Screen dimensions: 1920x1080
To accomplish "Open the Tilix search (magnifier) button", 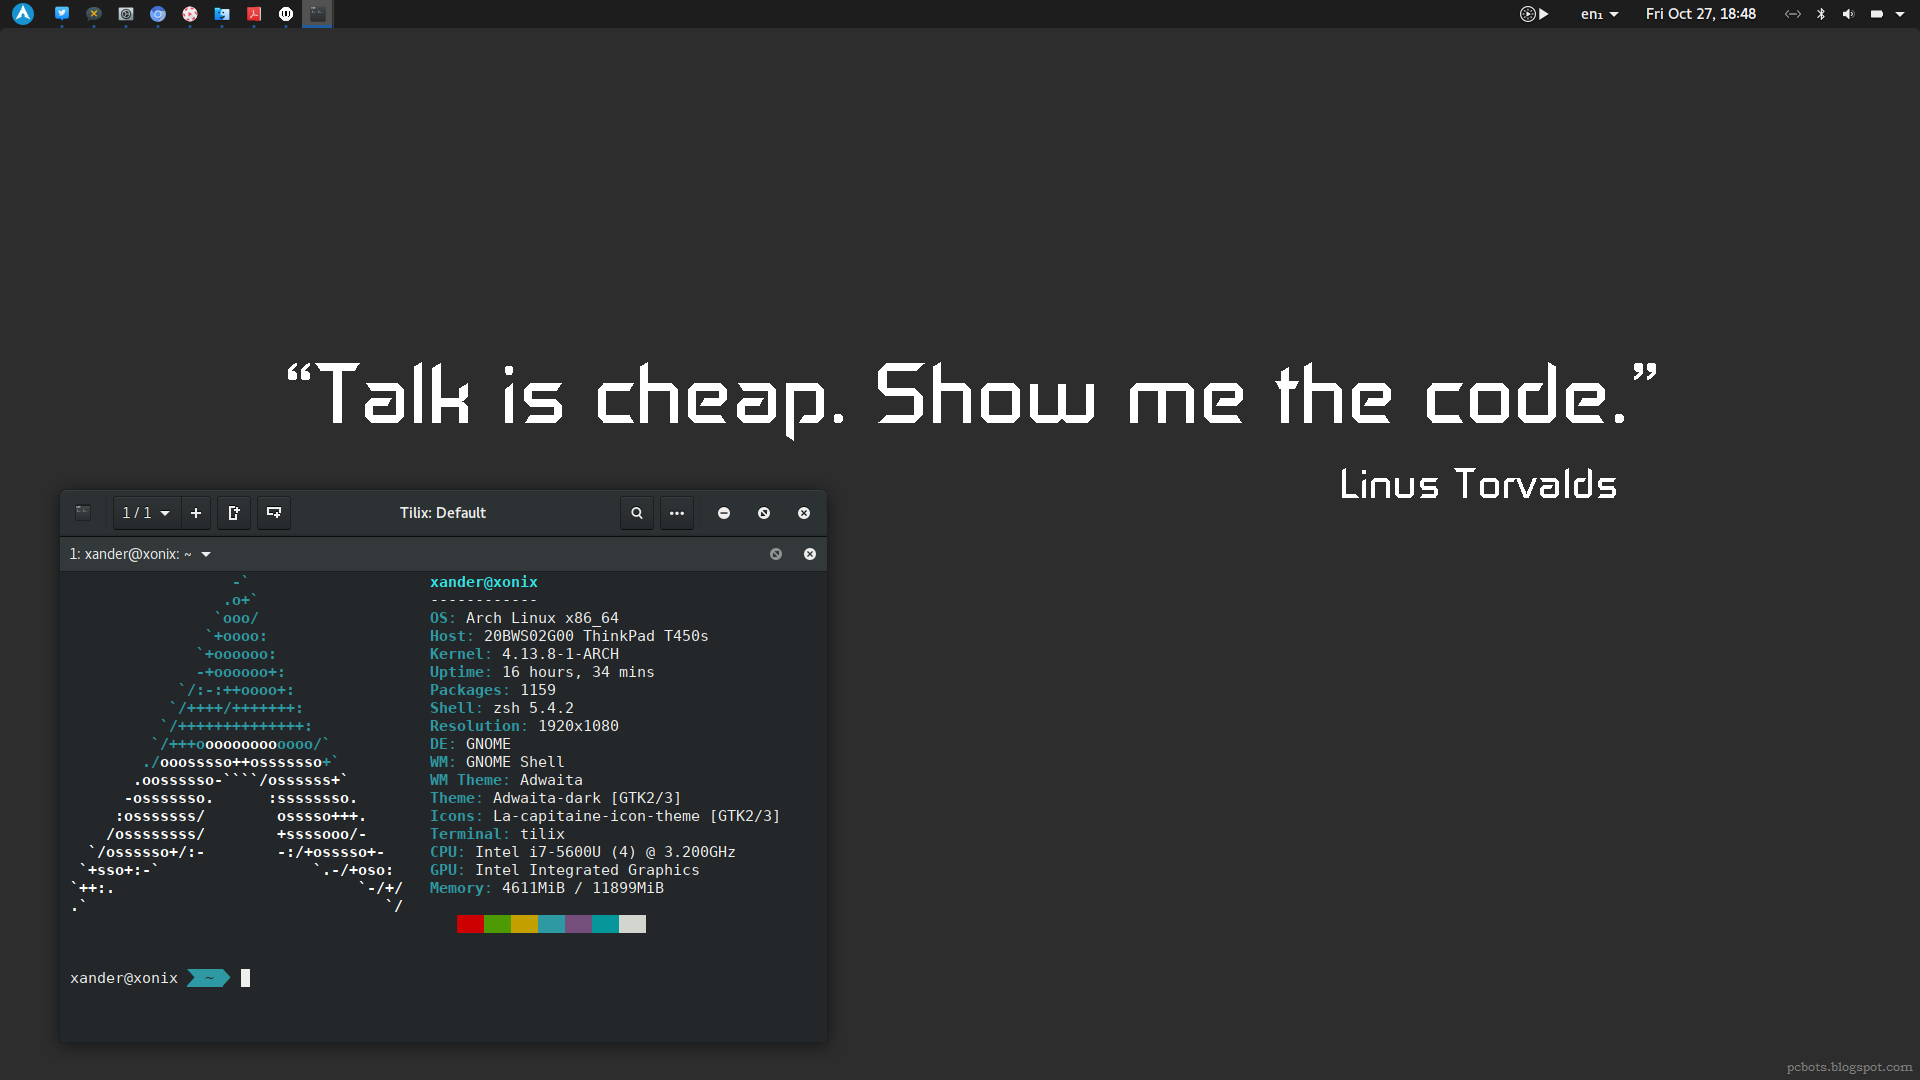I will 637,513.
